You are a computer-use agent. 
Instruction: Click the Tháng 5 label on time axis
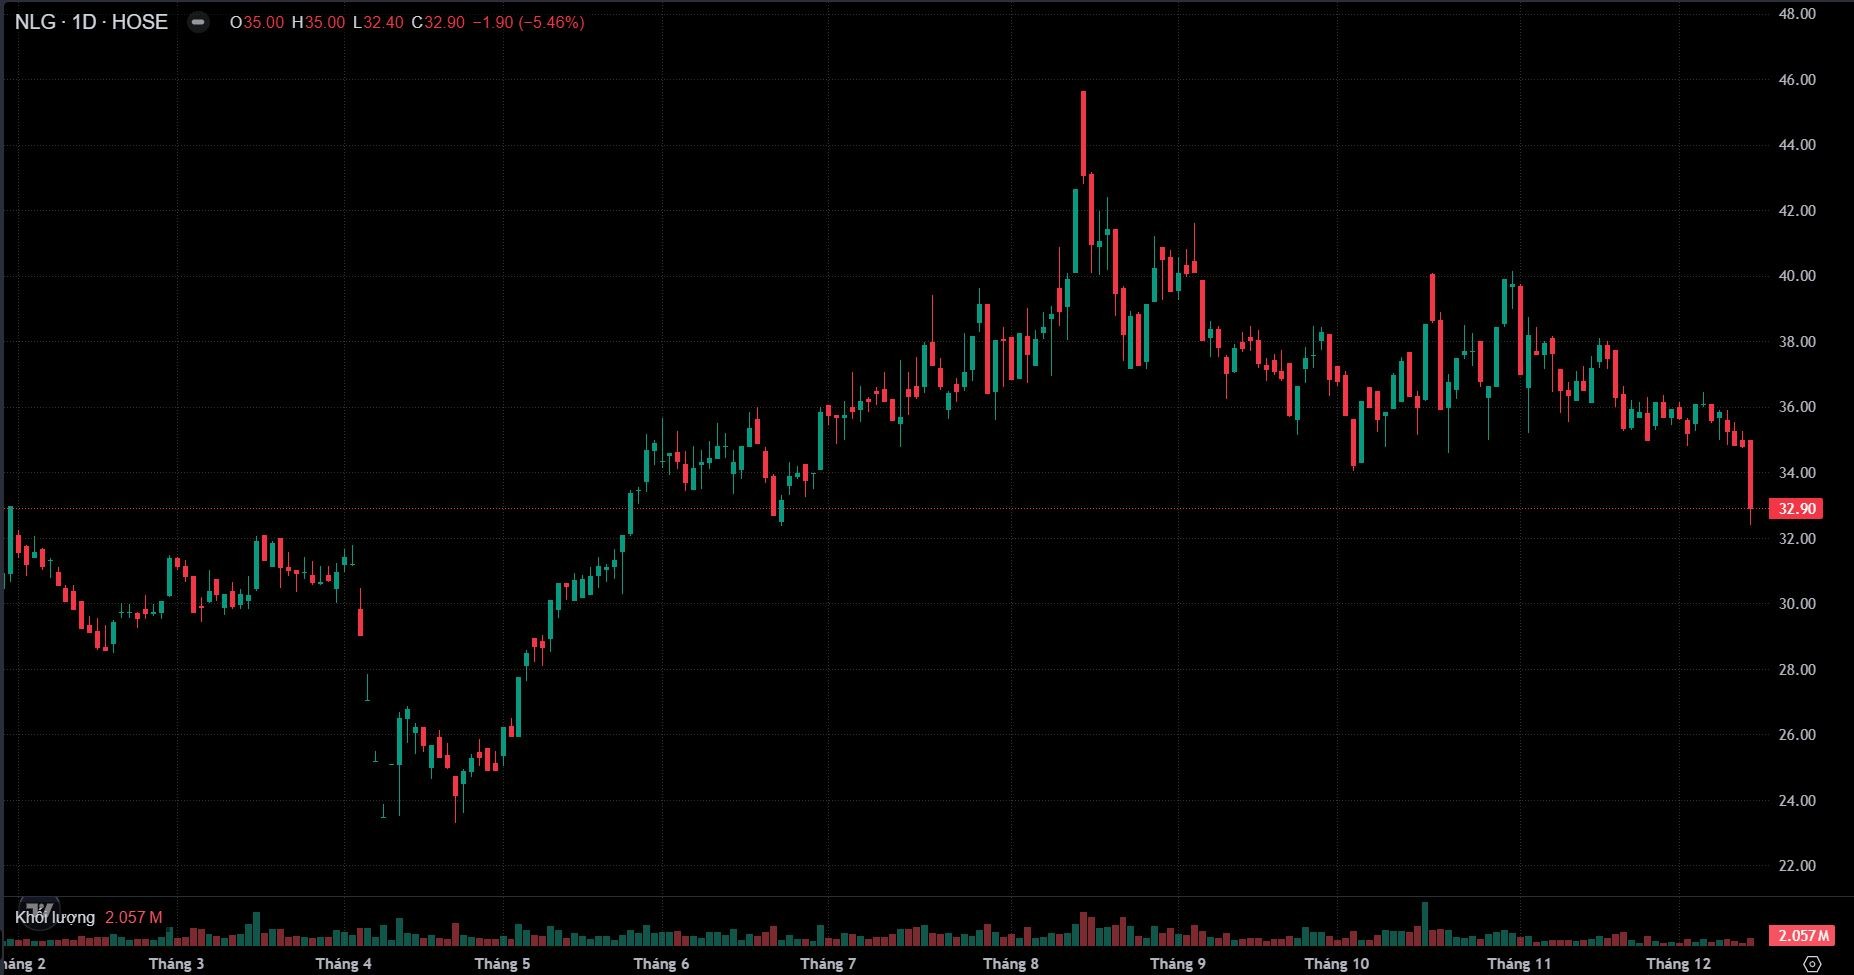502,964
